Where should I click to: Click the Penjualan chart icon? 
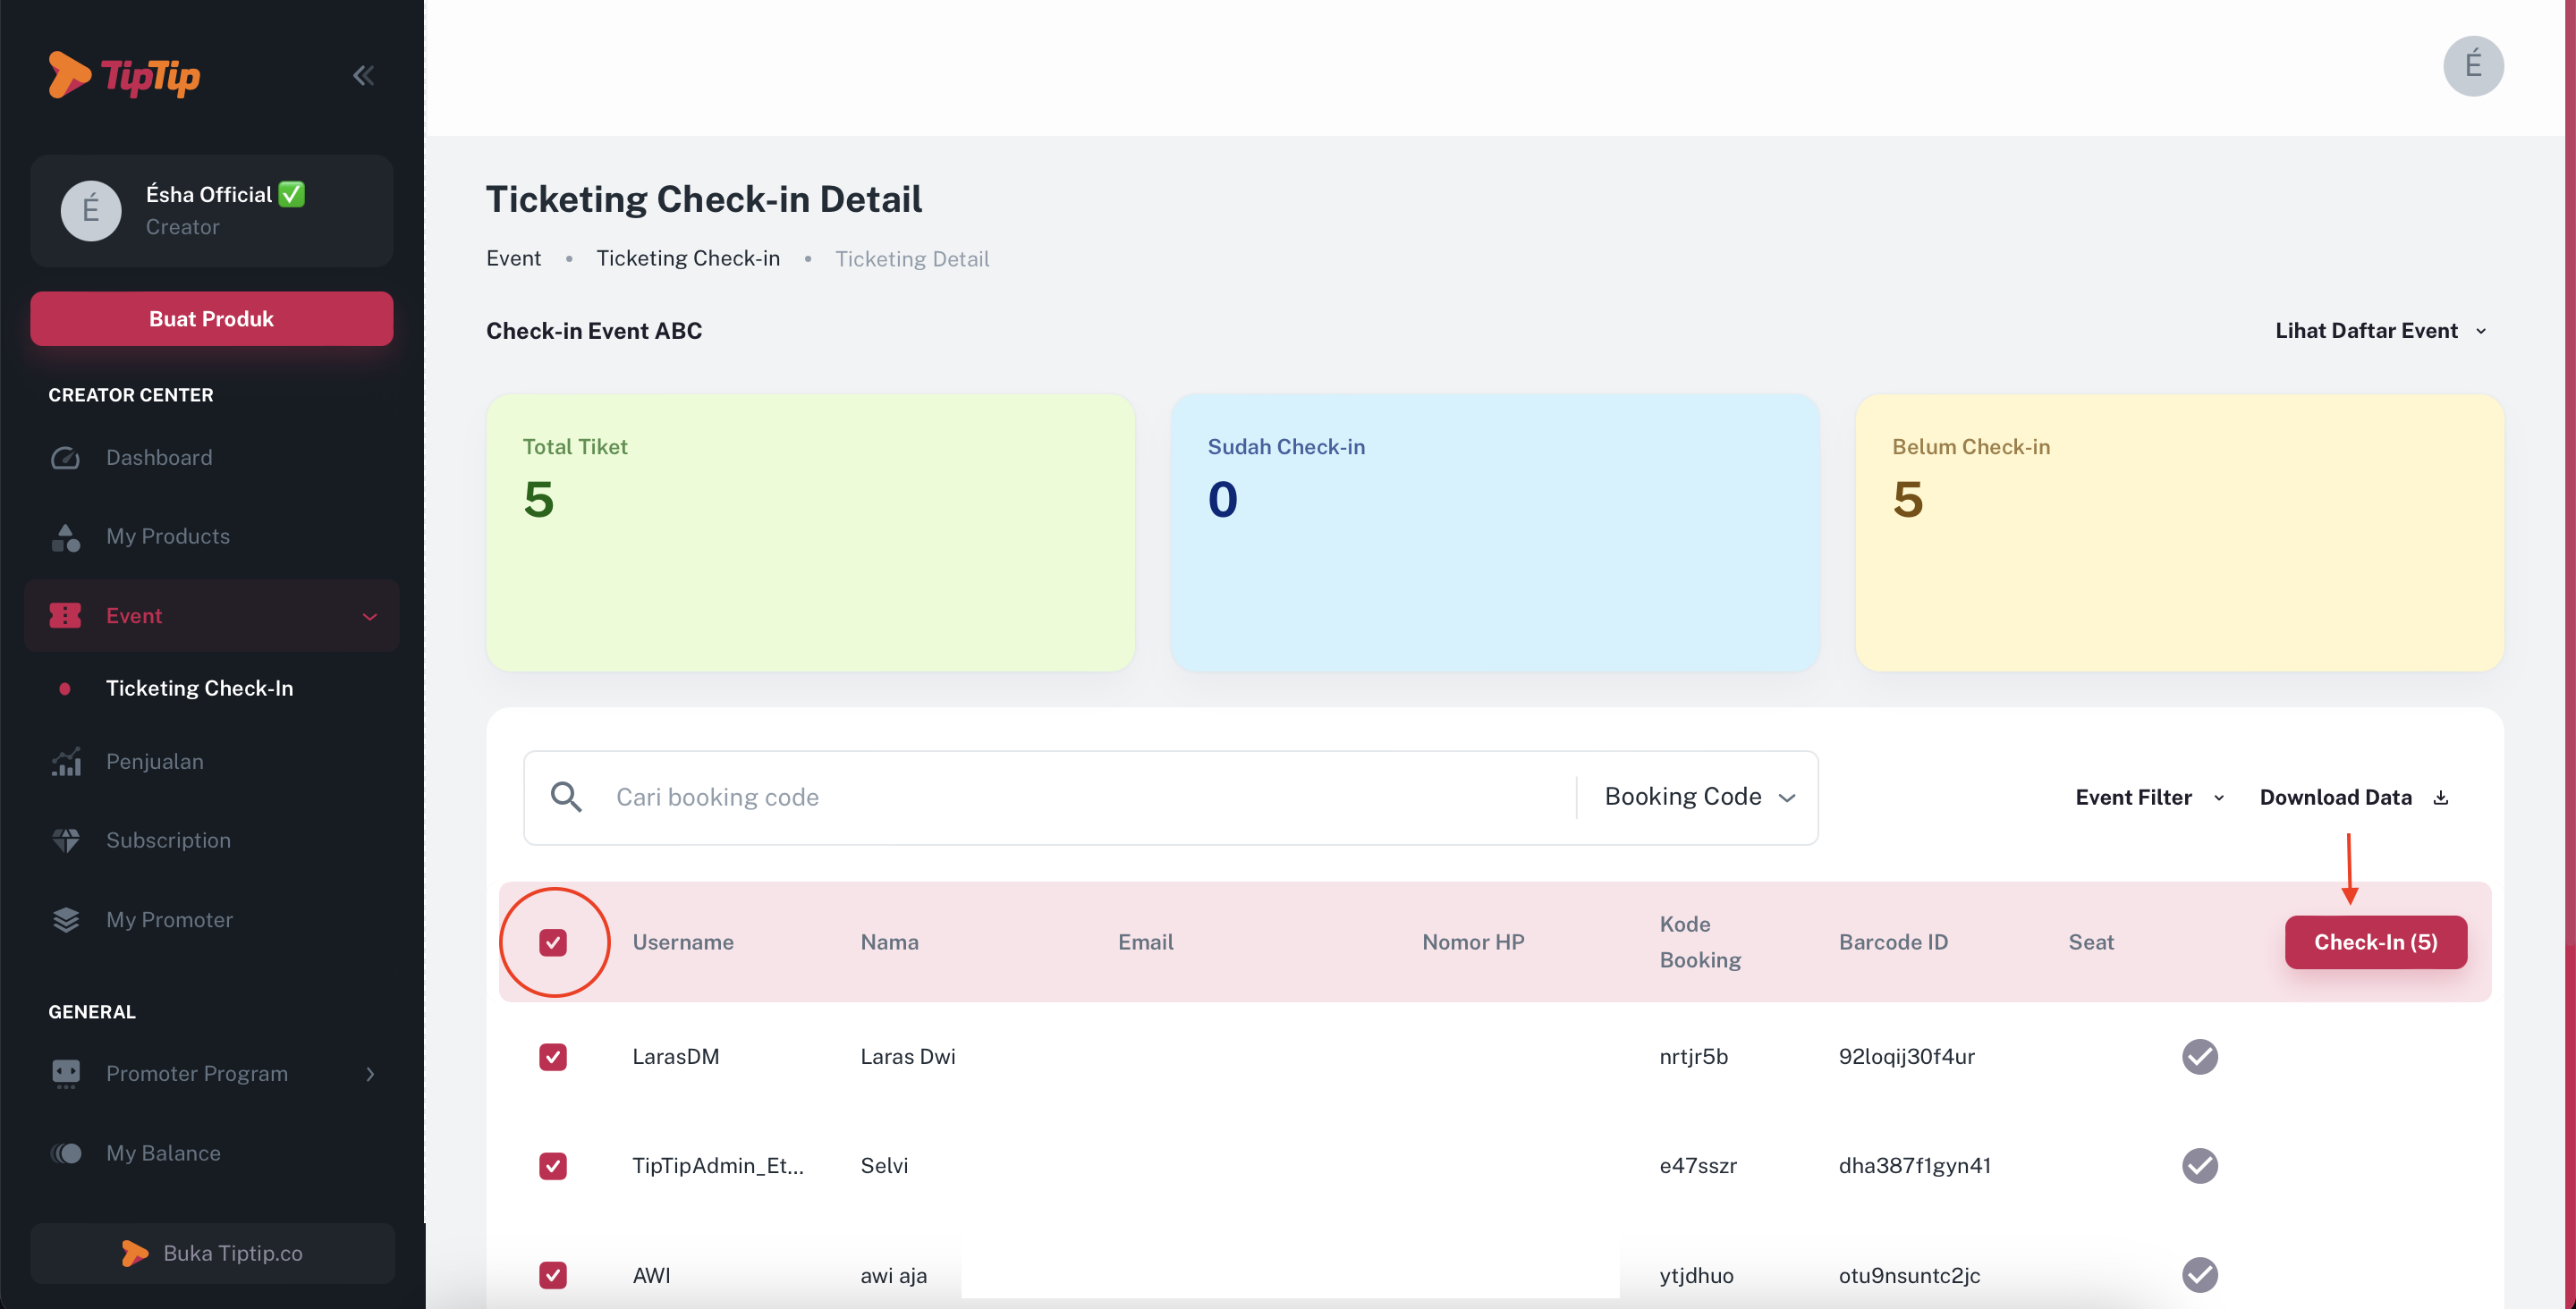coord(66,762)
